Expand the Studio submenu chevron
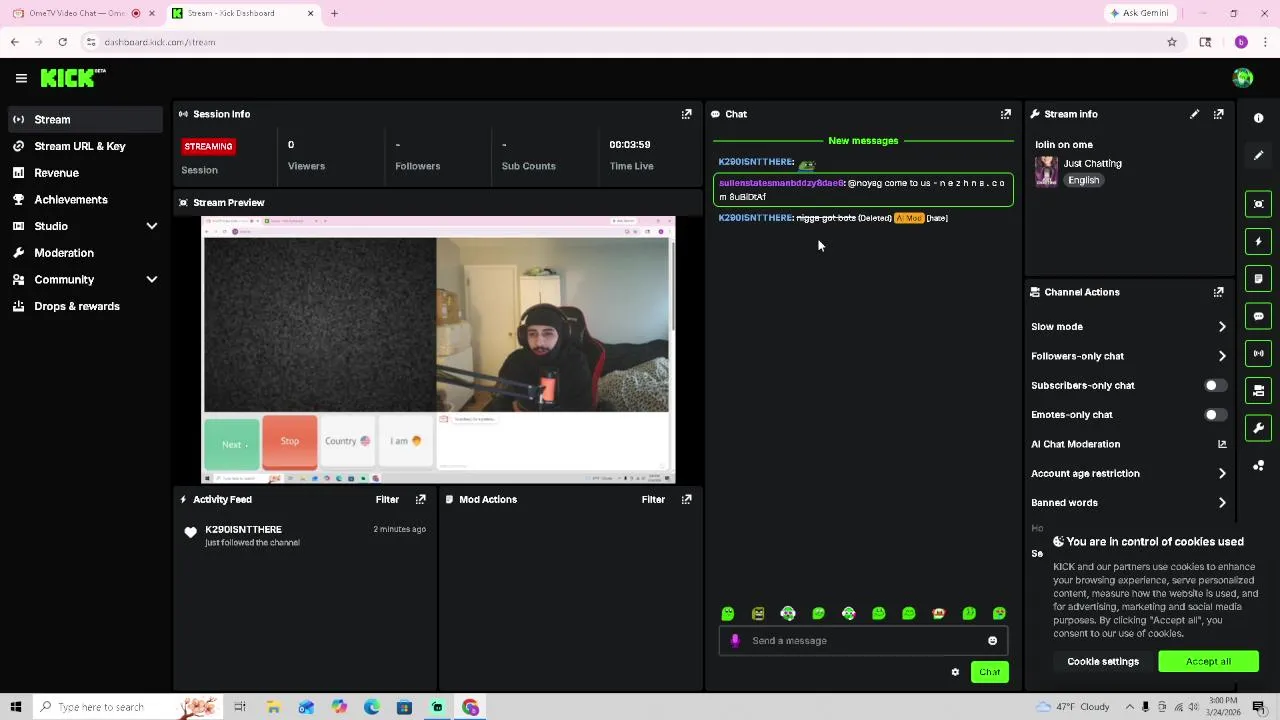The height and width of the screenshot is (720, 1280). (x=151, y=226)
